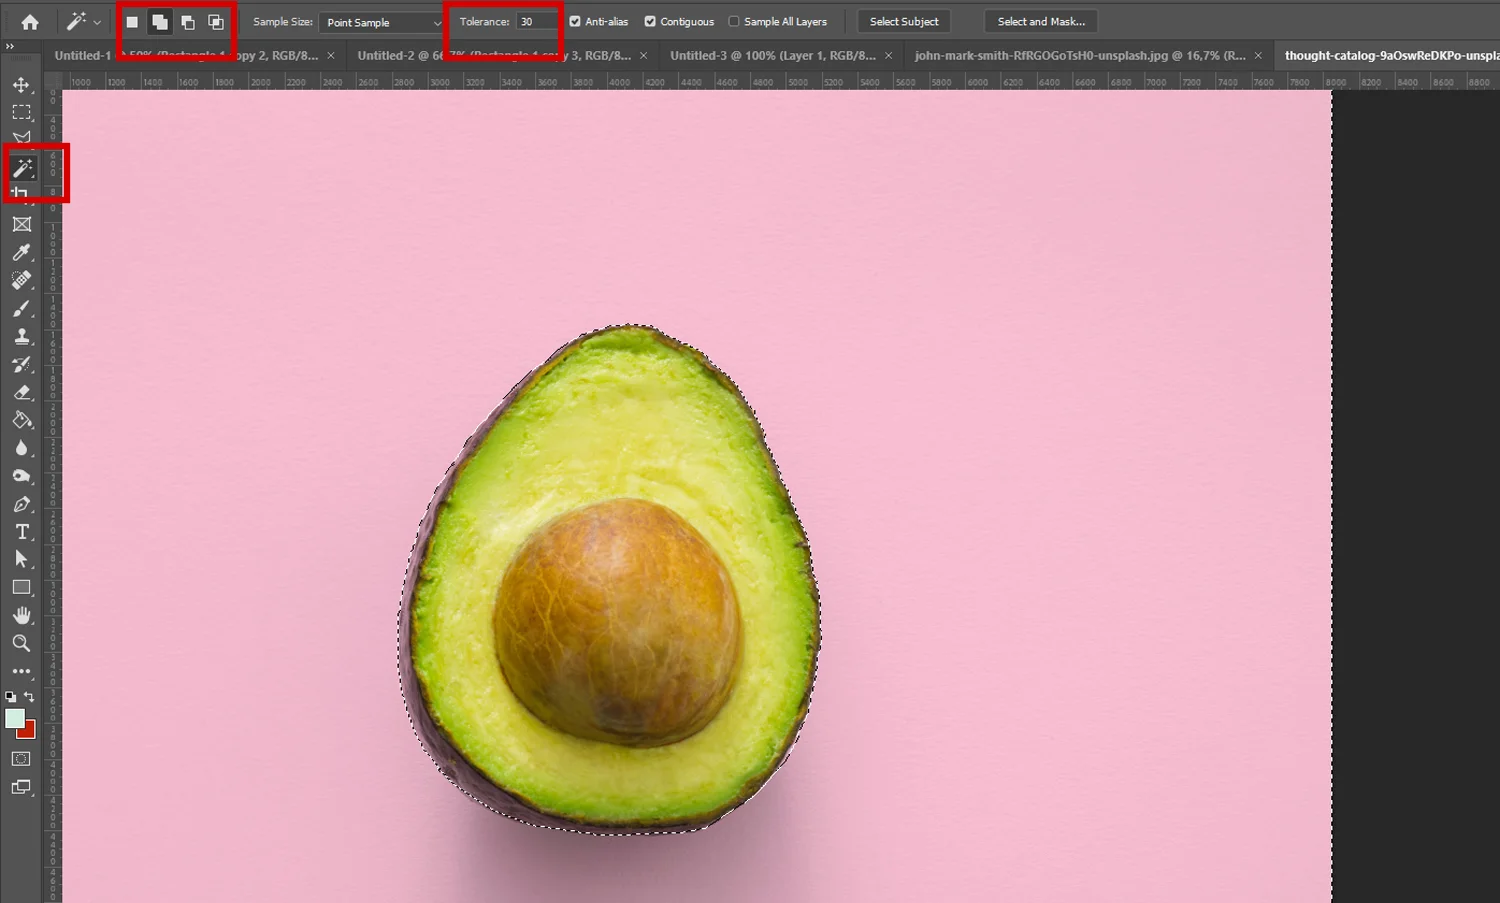
Task: Select the Hand tool
Action: 21,615
